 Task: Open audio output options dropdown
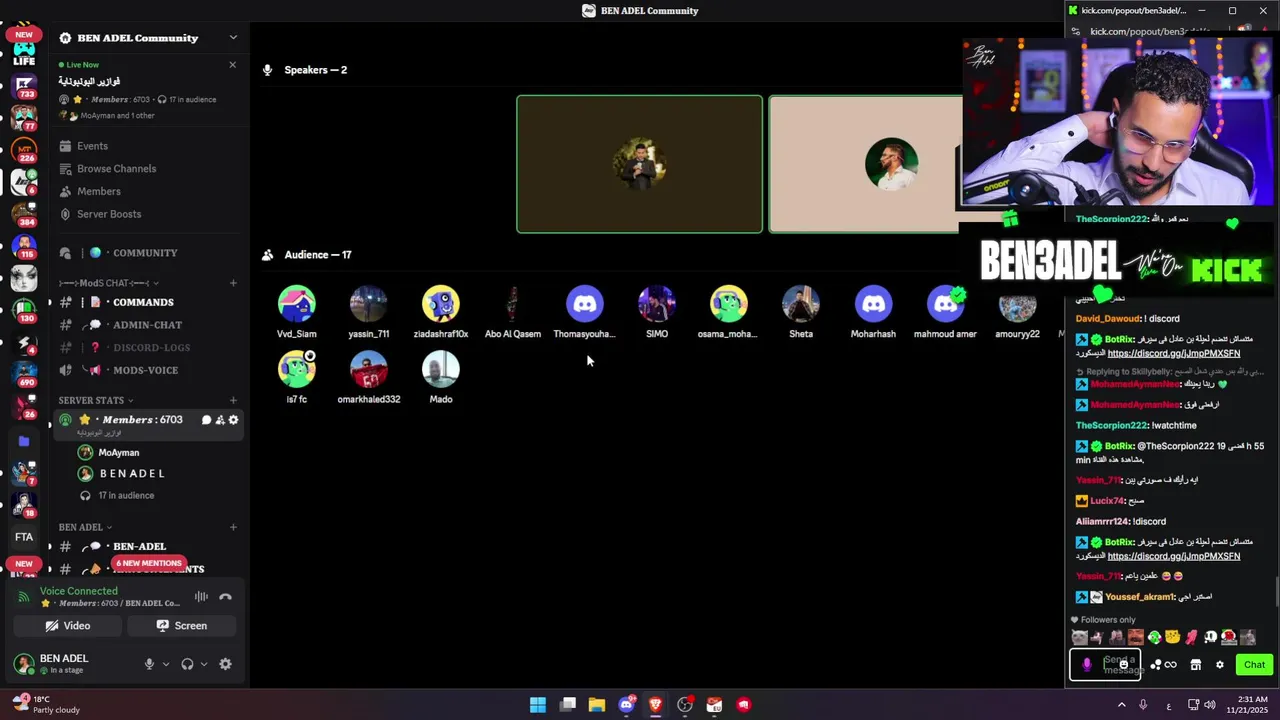(x=204, y=664)
